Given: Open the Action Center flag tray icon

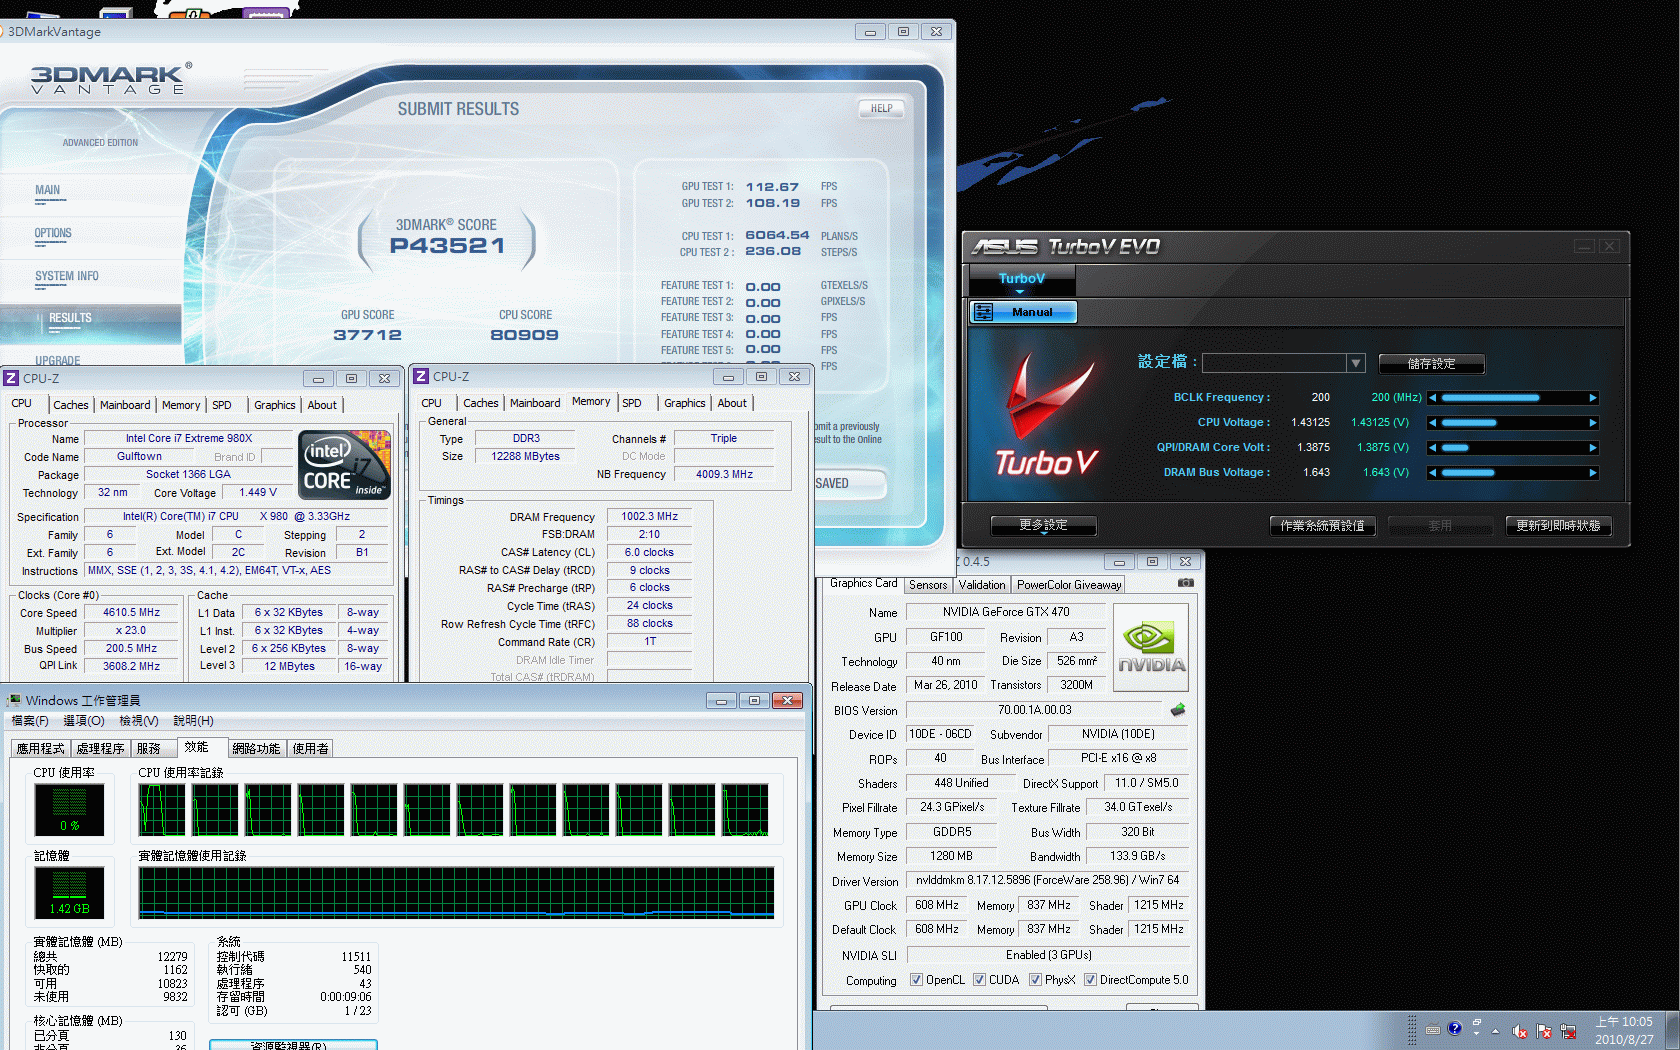Looking at the screenshot, I should pyautogui.click(x=1544, y=1031).
